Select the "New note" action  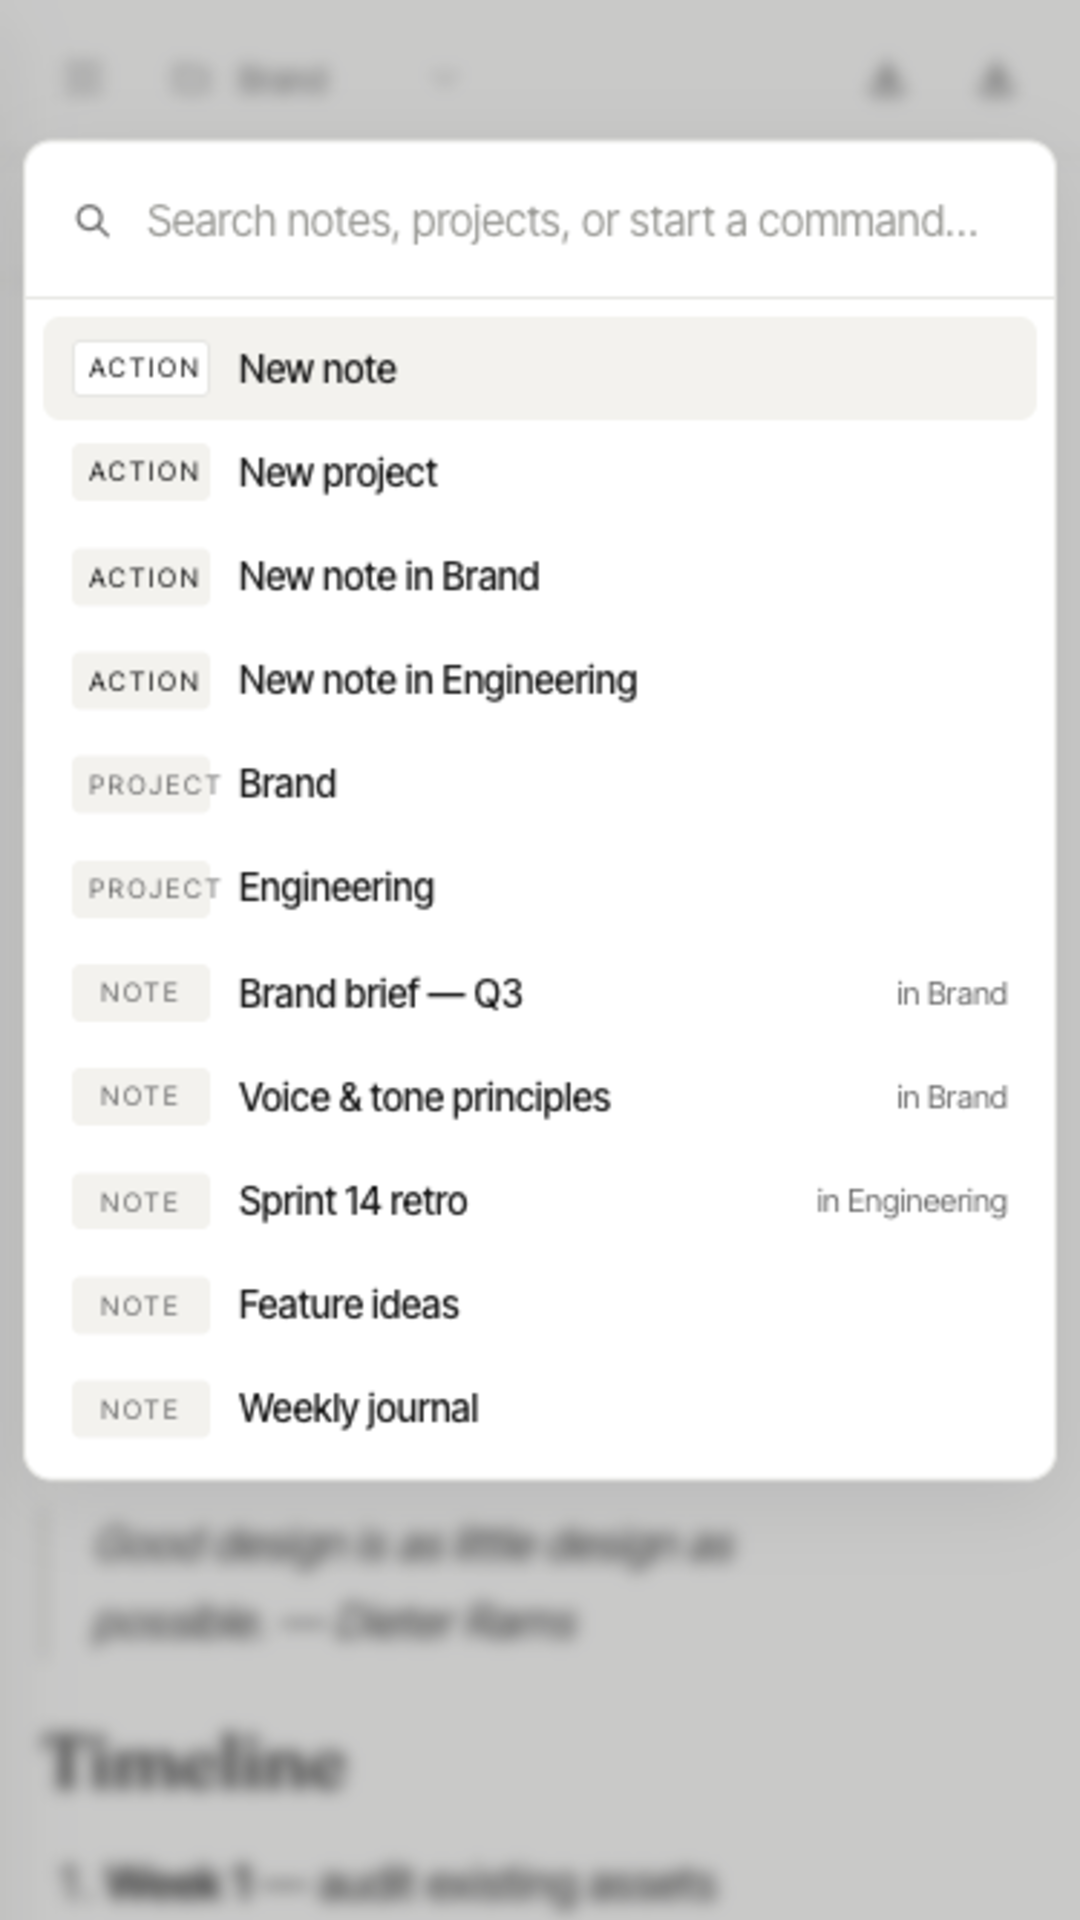(317, 369)
